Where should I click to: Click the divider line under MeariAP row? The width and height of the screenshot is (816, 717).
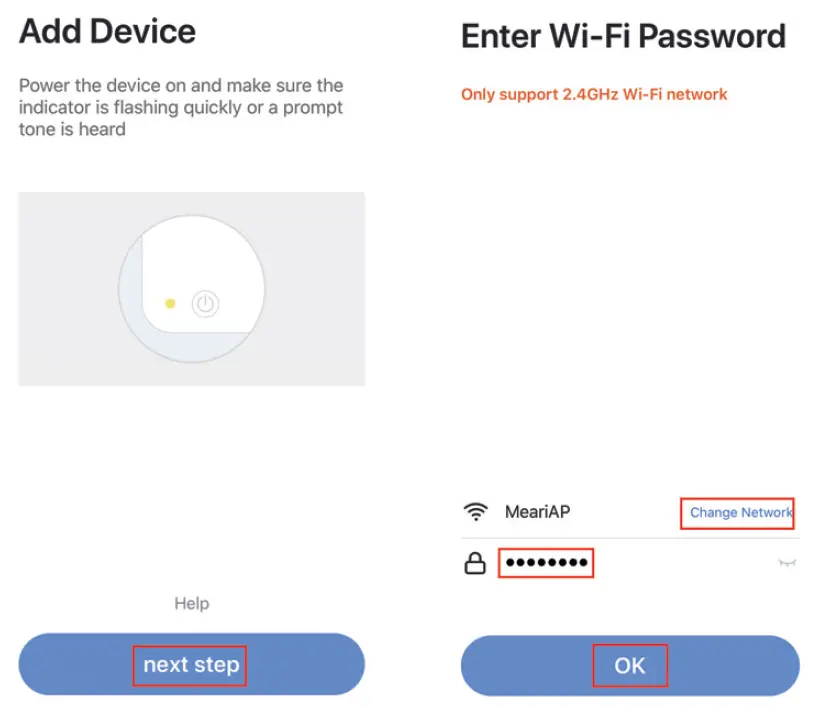coord(630,538)
